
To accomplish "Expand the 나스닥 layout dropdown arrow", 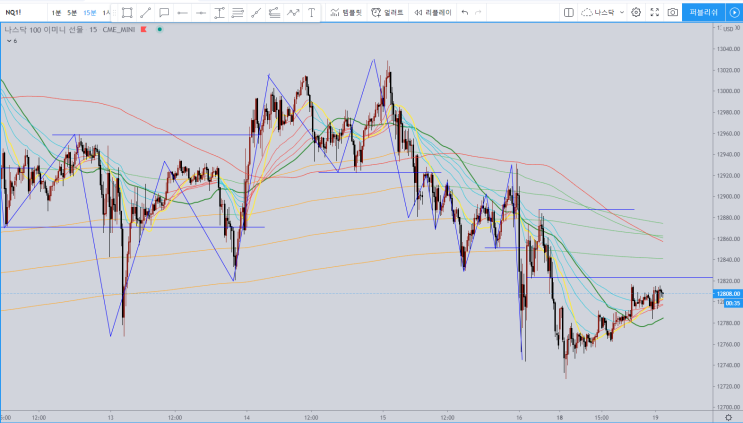I will click(622, 13).
